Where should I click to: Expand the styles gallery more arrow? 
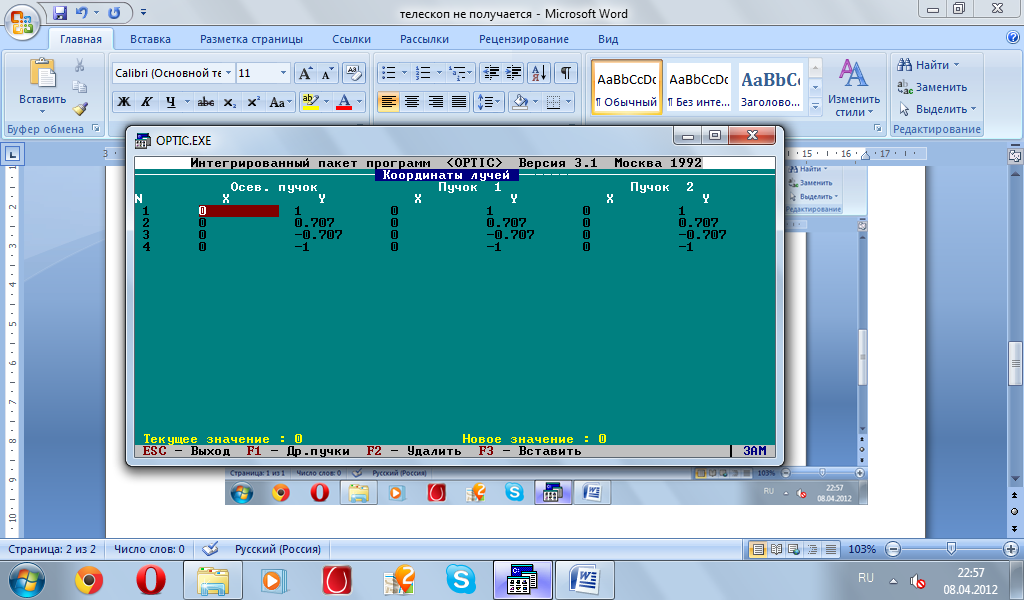(815, 106)
